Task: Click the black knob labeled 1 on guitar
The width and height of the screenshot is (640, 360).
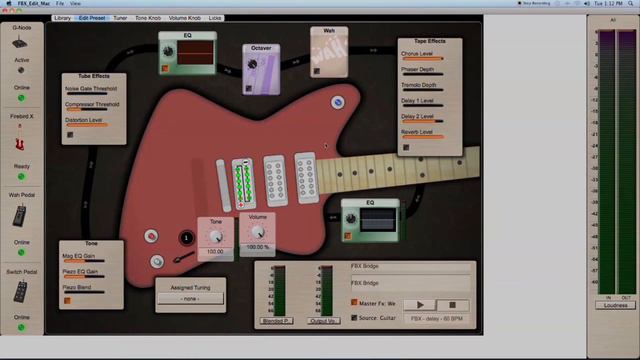Action: [x=187, y=238]
